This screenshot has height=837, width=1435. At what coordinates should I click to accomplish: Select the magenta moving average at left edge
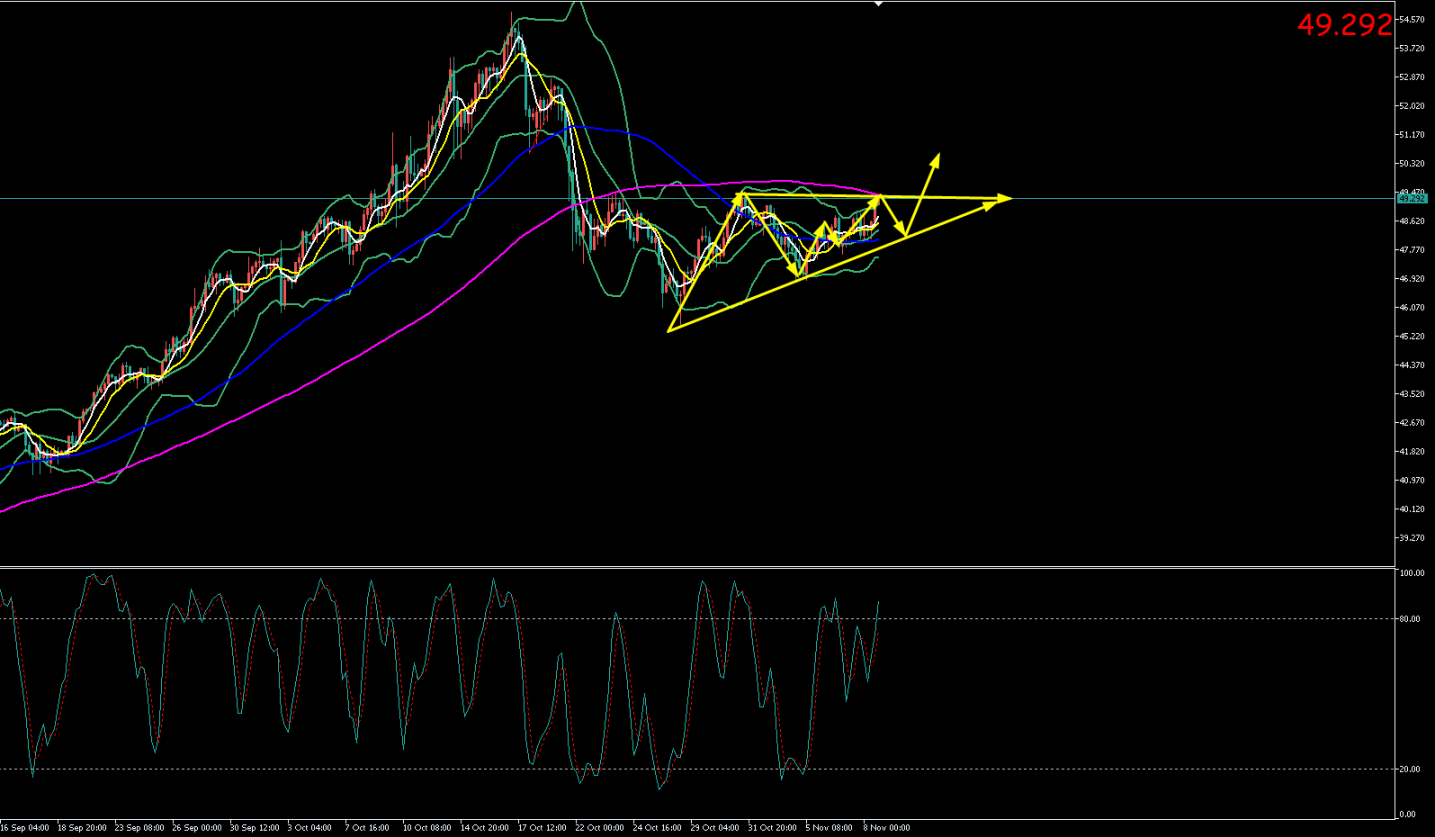click(4, 510)
